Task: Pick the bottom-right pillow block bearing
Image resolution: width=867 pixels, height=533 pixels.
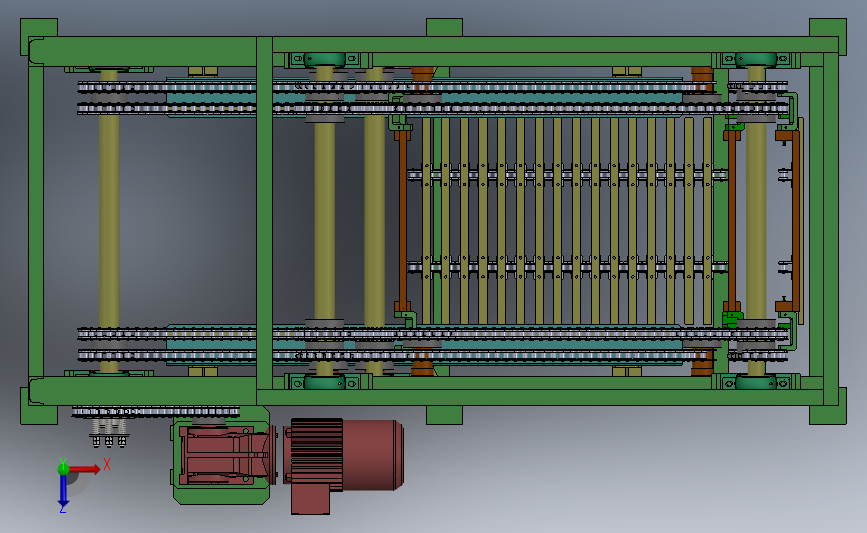Action: tap(756, 382)
